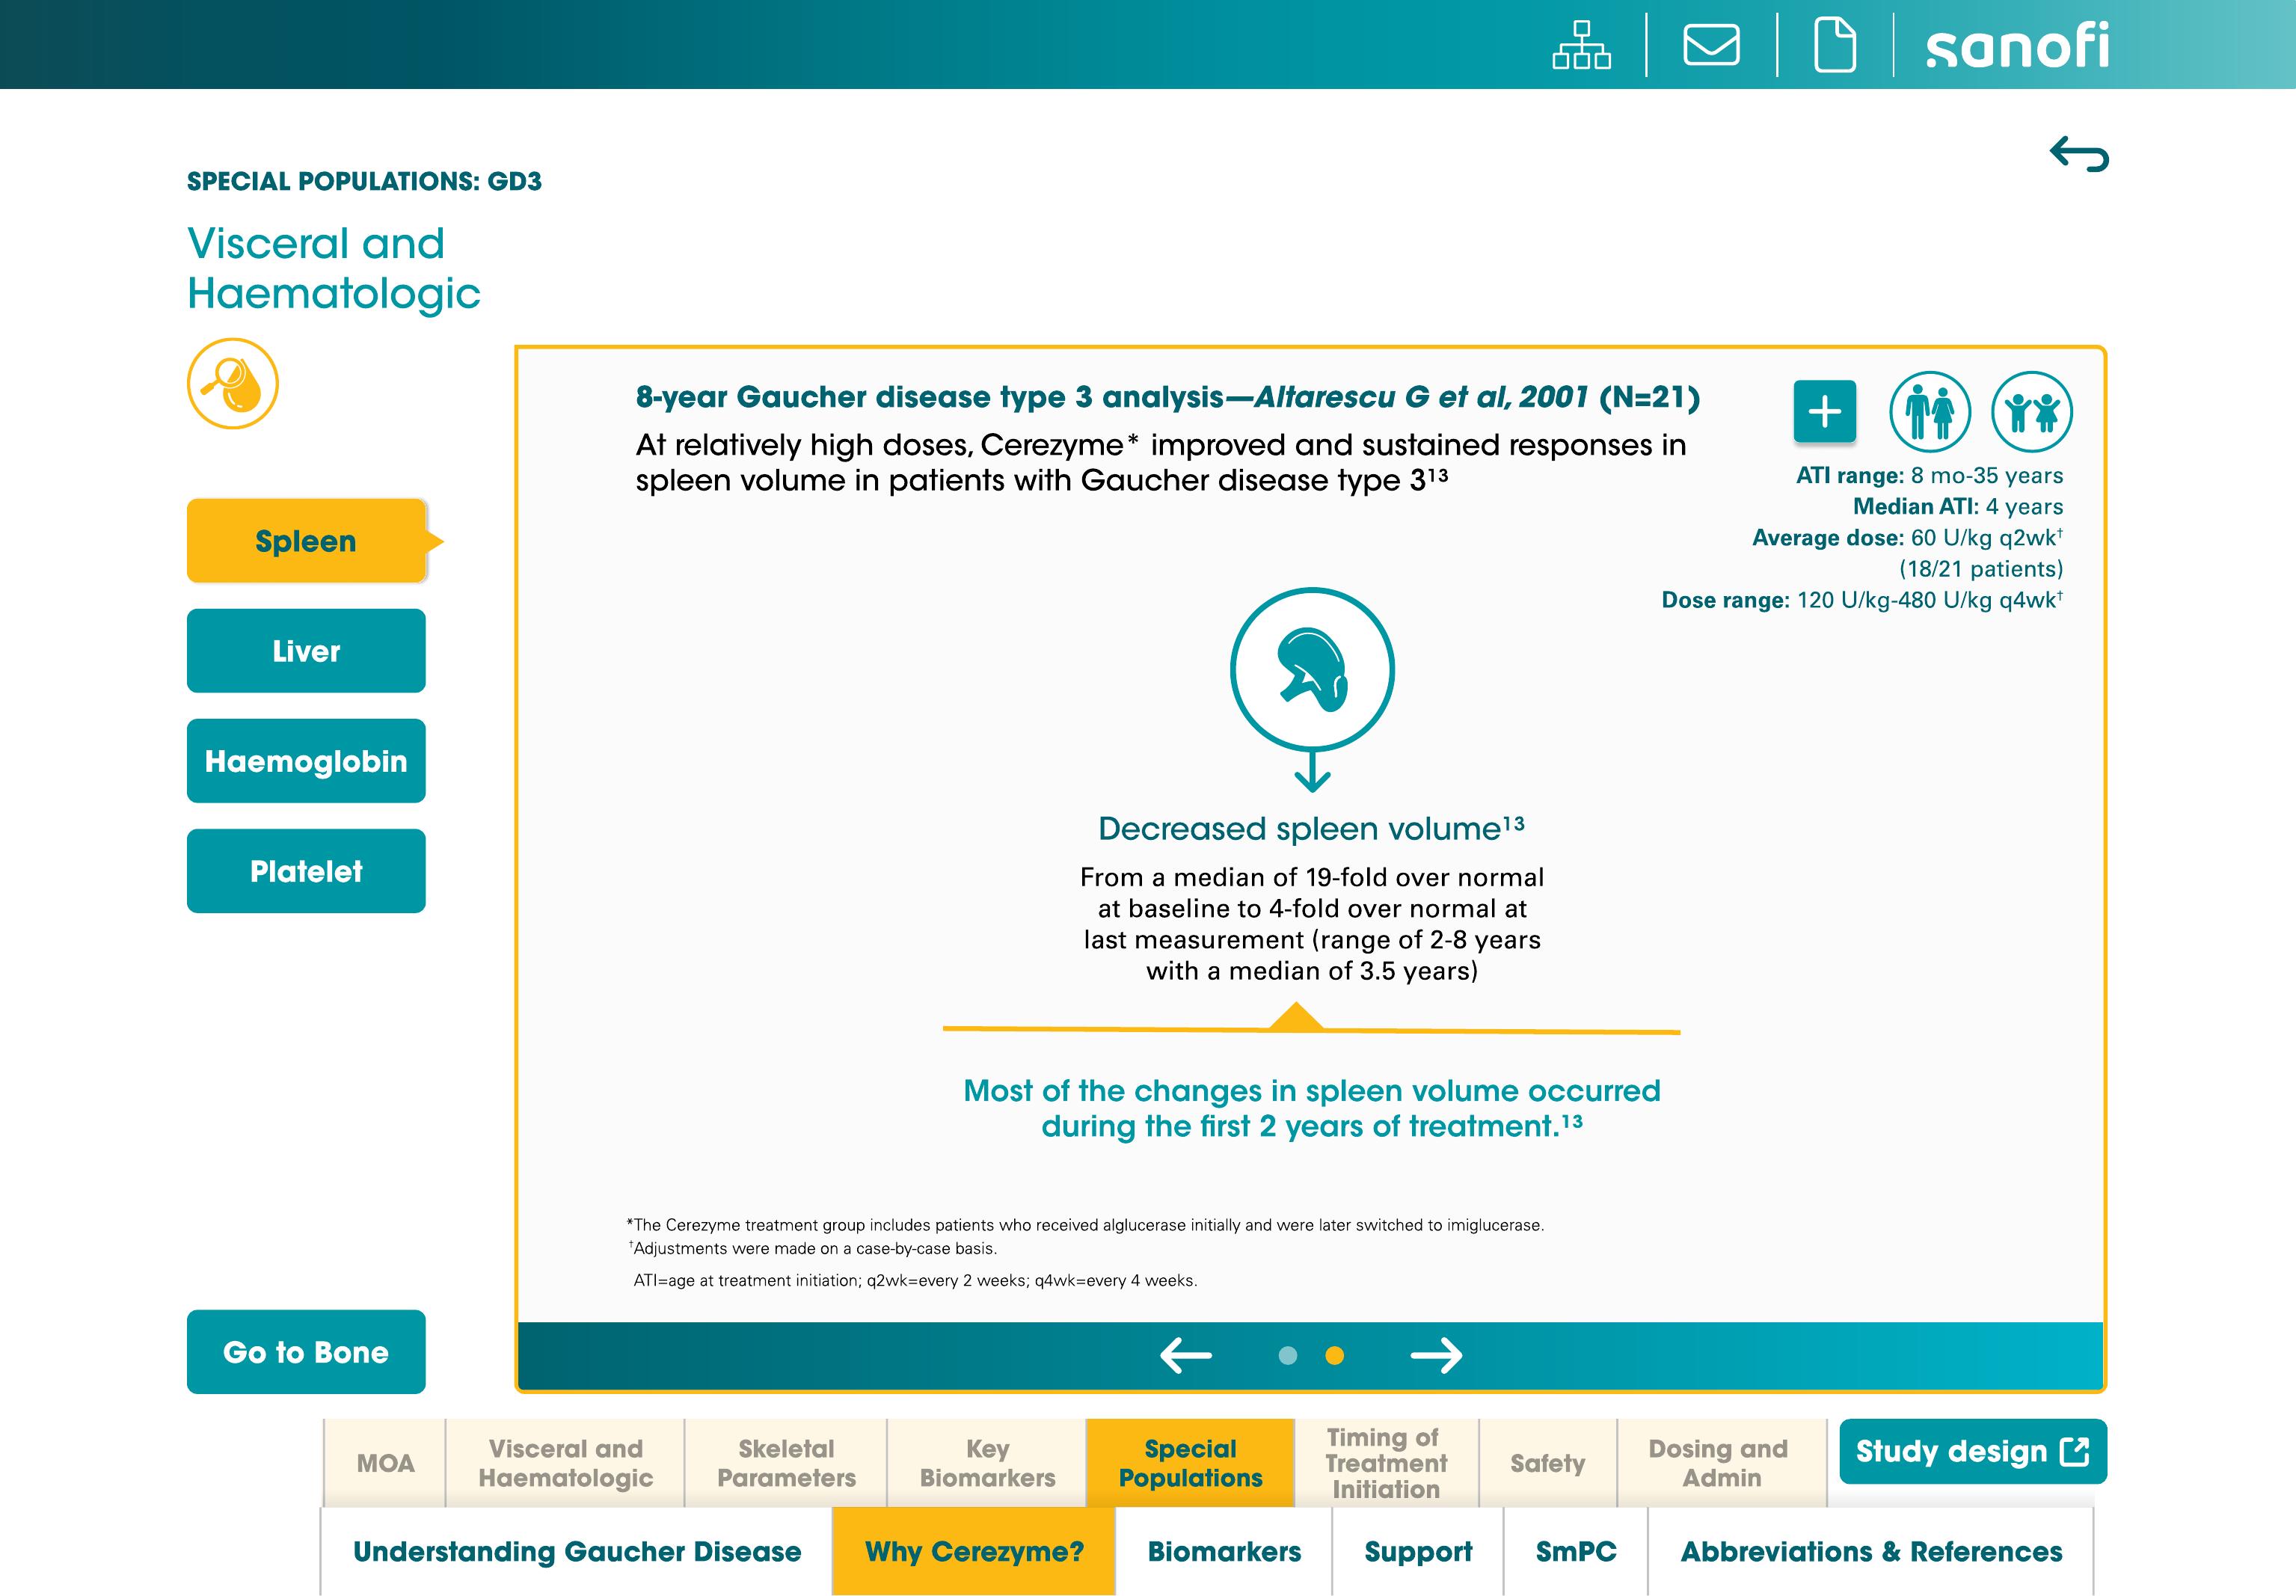Select the second slide dot
Viewport: 2296px width, 1596px height.
tap(1335, 1356)
